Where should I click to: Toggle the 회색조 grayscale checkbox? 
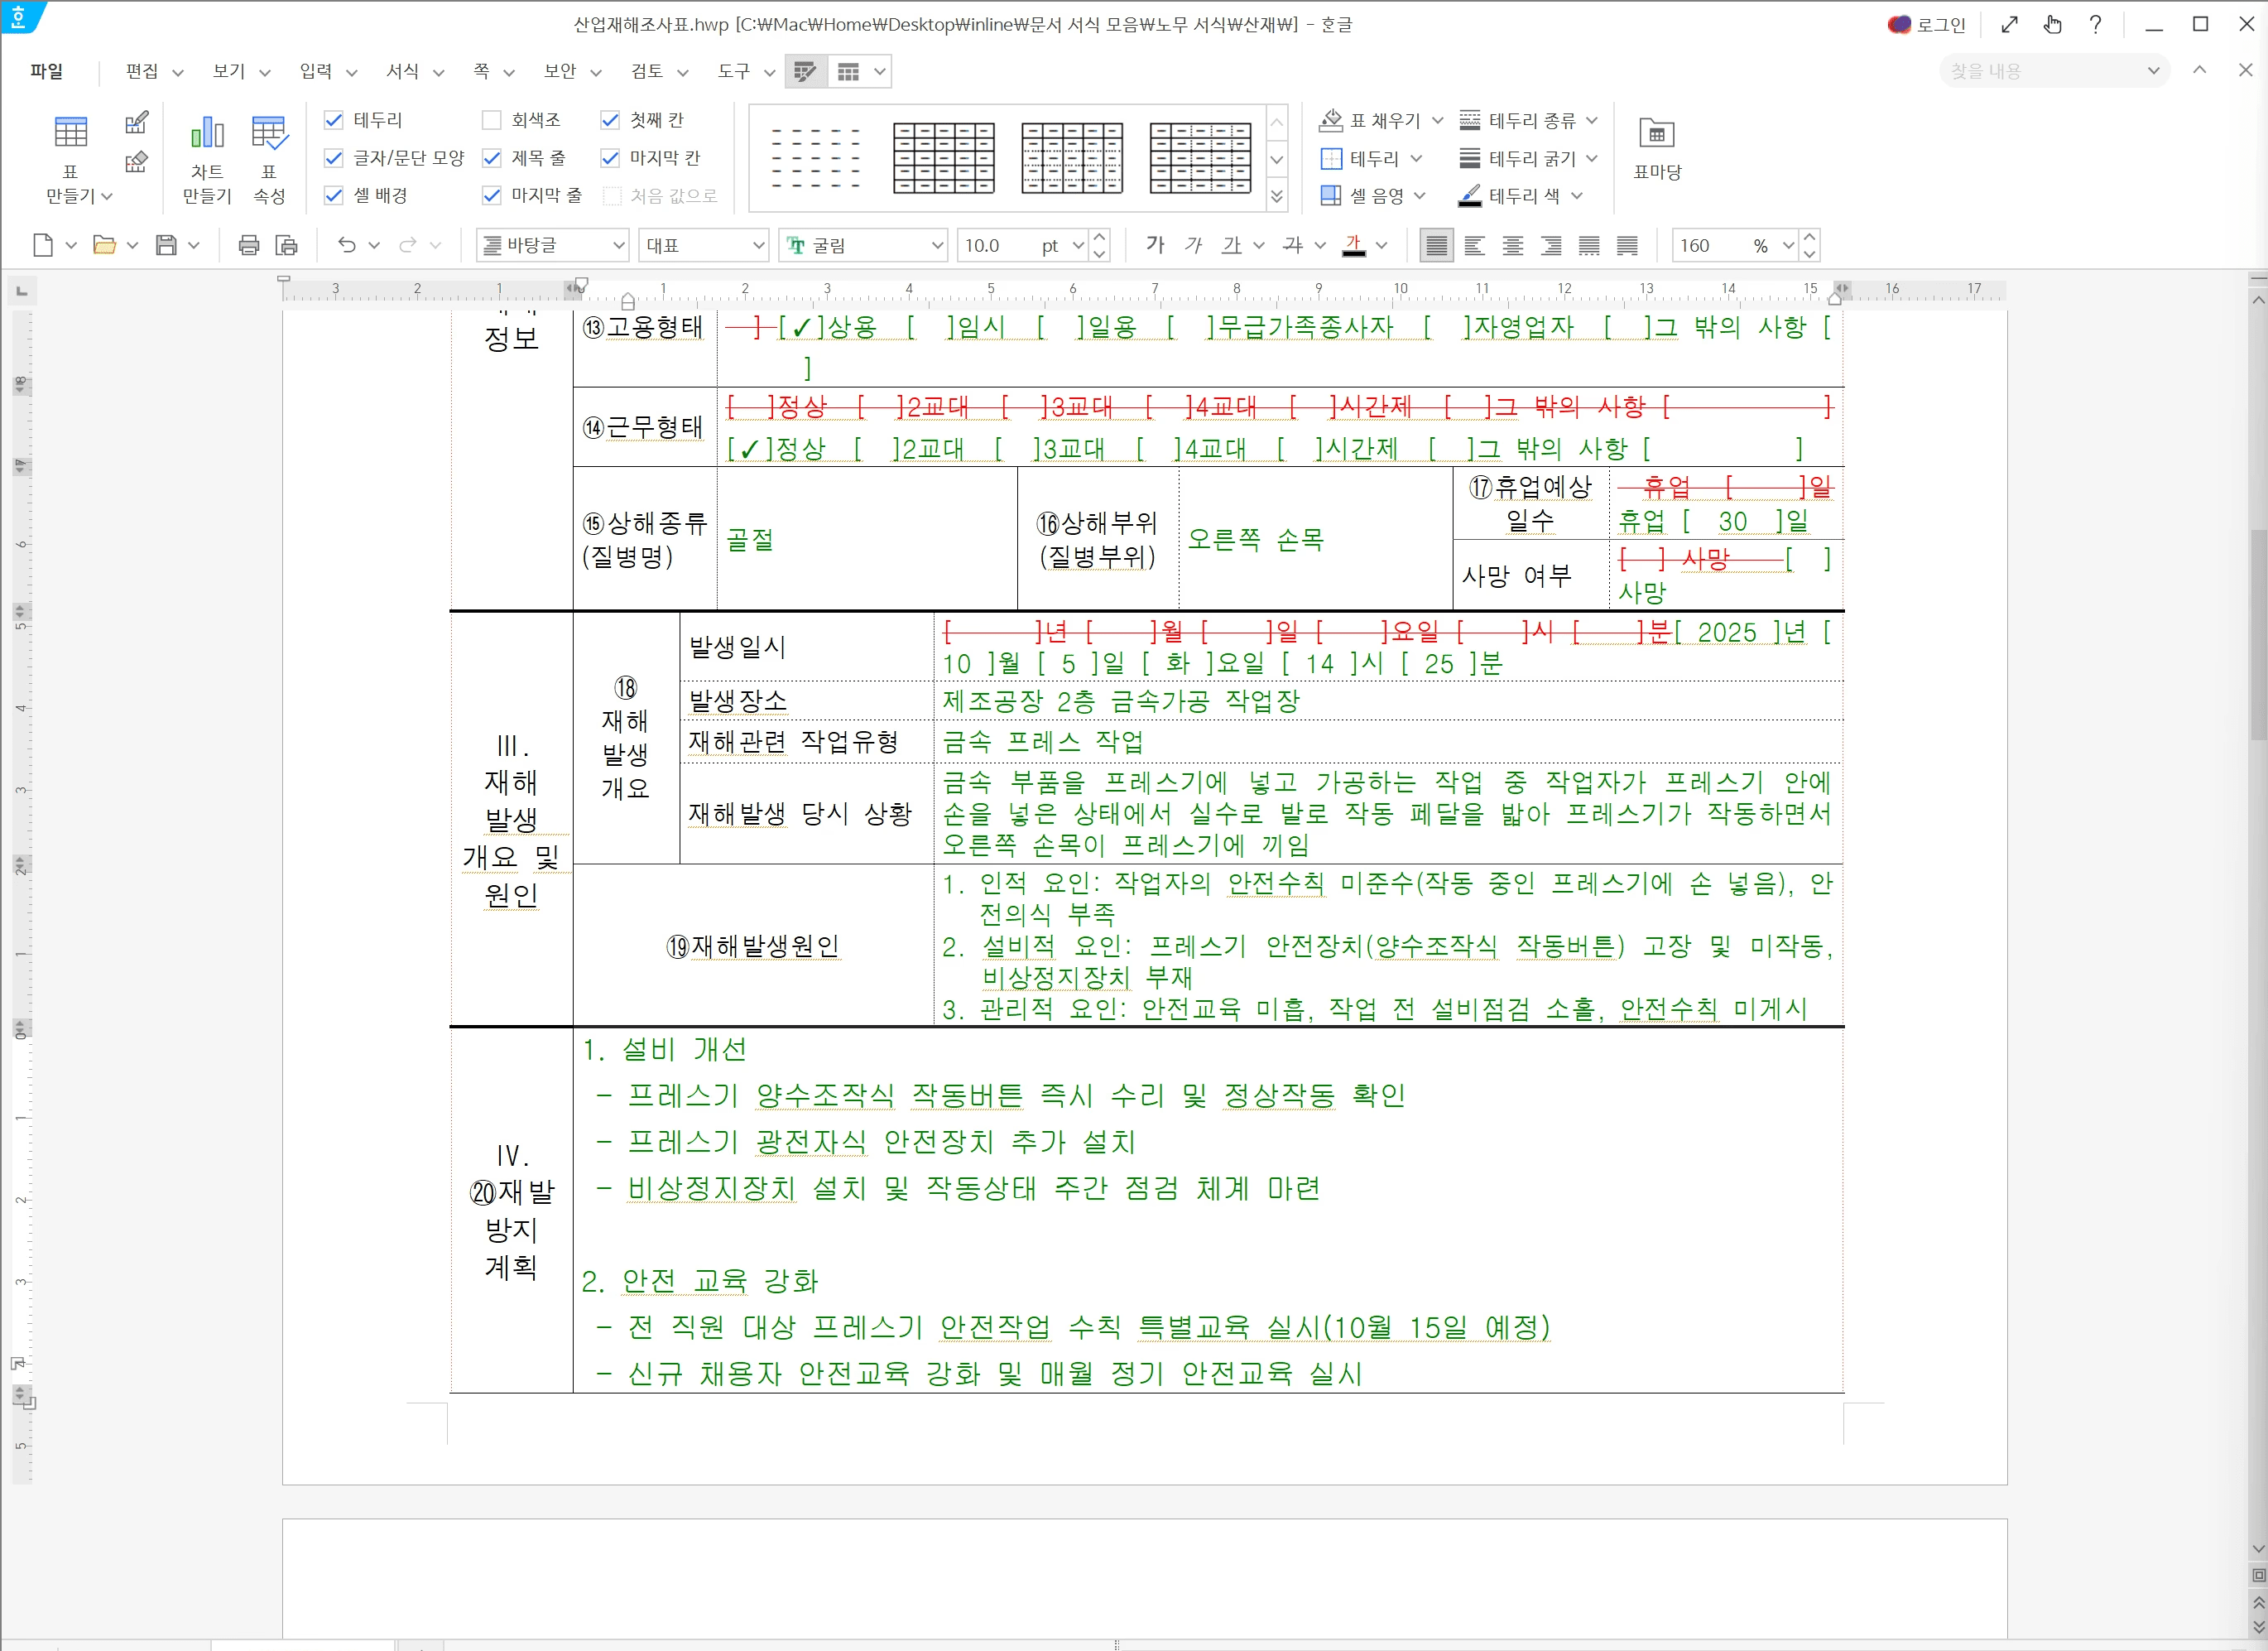[491, 119]
